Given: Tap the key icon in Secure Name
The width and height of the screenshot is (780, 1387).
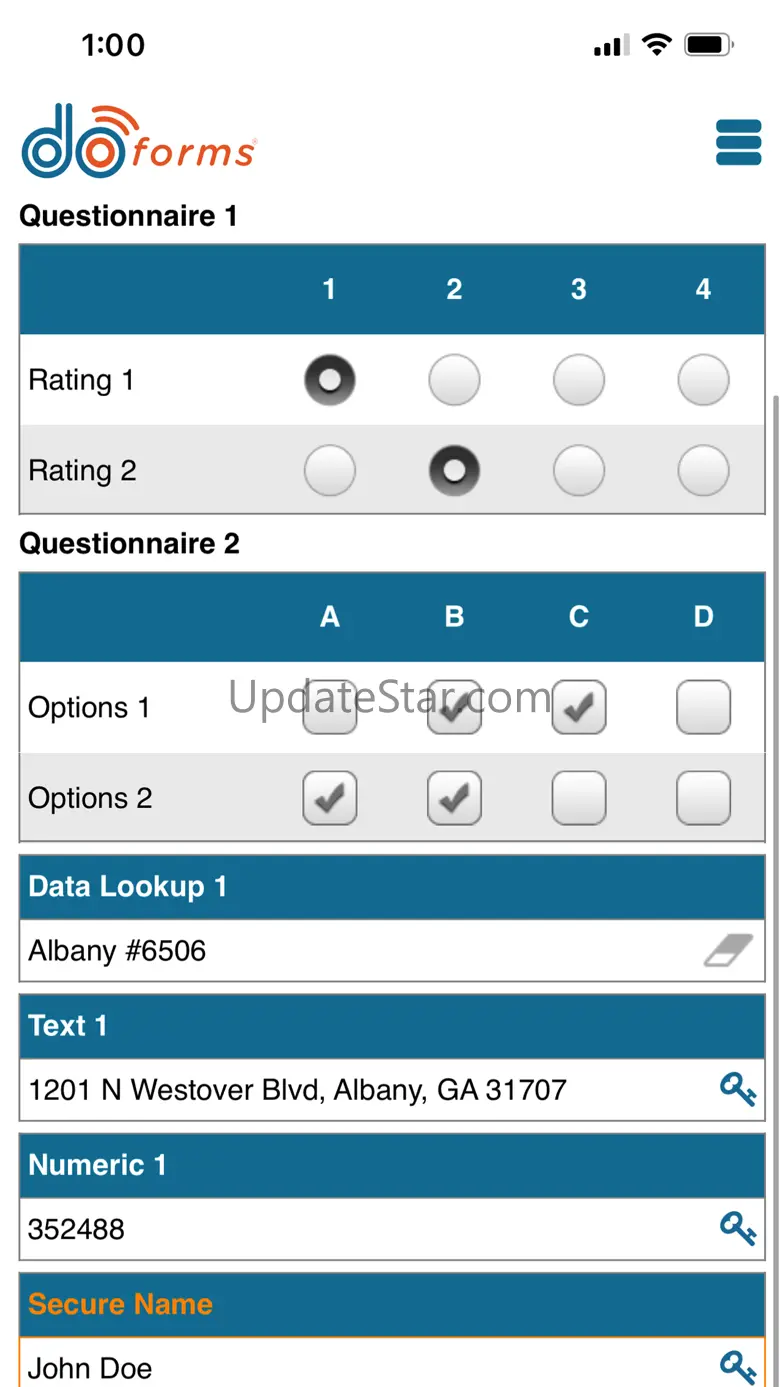Looking at the screenshot, I should click(x=738, y=1366).
